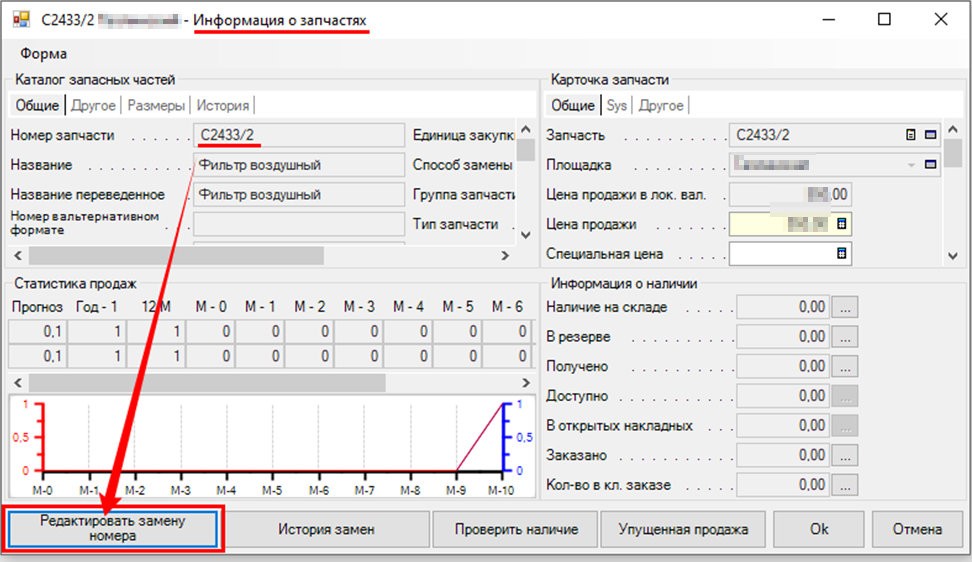Open the calculator in the Цена продажи field
972x562 pixels.
841,224
